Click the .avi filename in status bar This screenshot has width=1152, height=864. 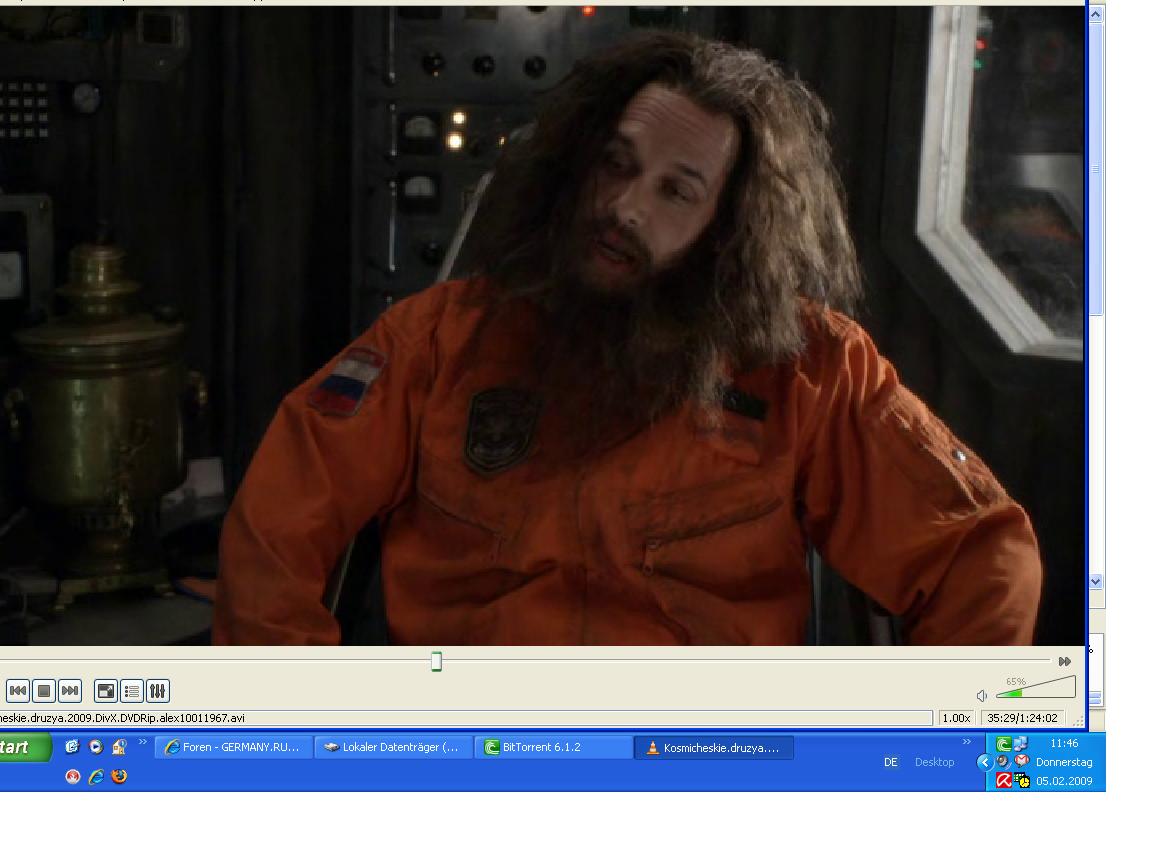click(x=122, y=718)
